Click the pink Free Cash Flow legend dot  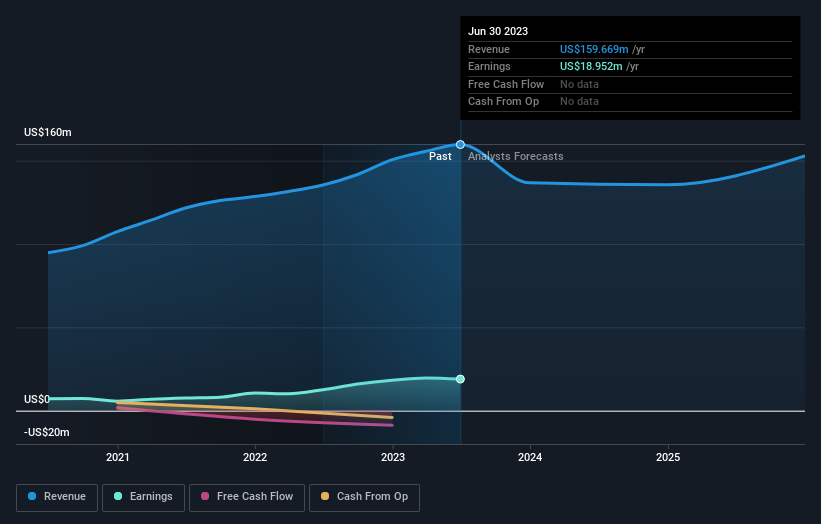pos(205,496)
